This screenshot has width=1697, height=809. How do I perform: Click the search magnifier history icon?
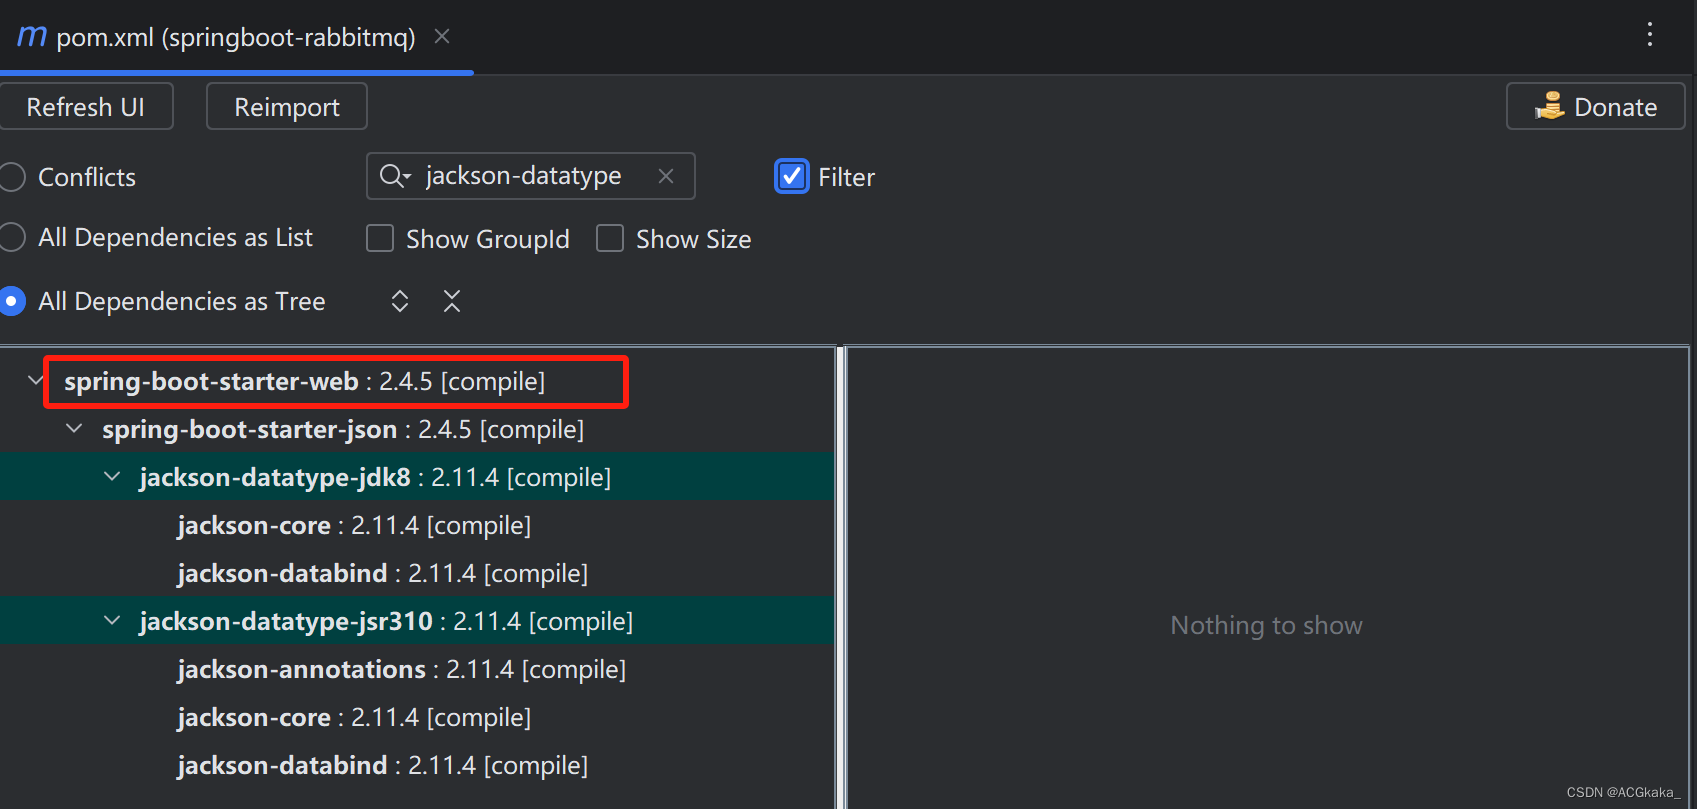[395, 176]
